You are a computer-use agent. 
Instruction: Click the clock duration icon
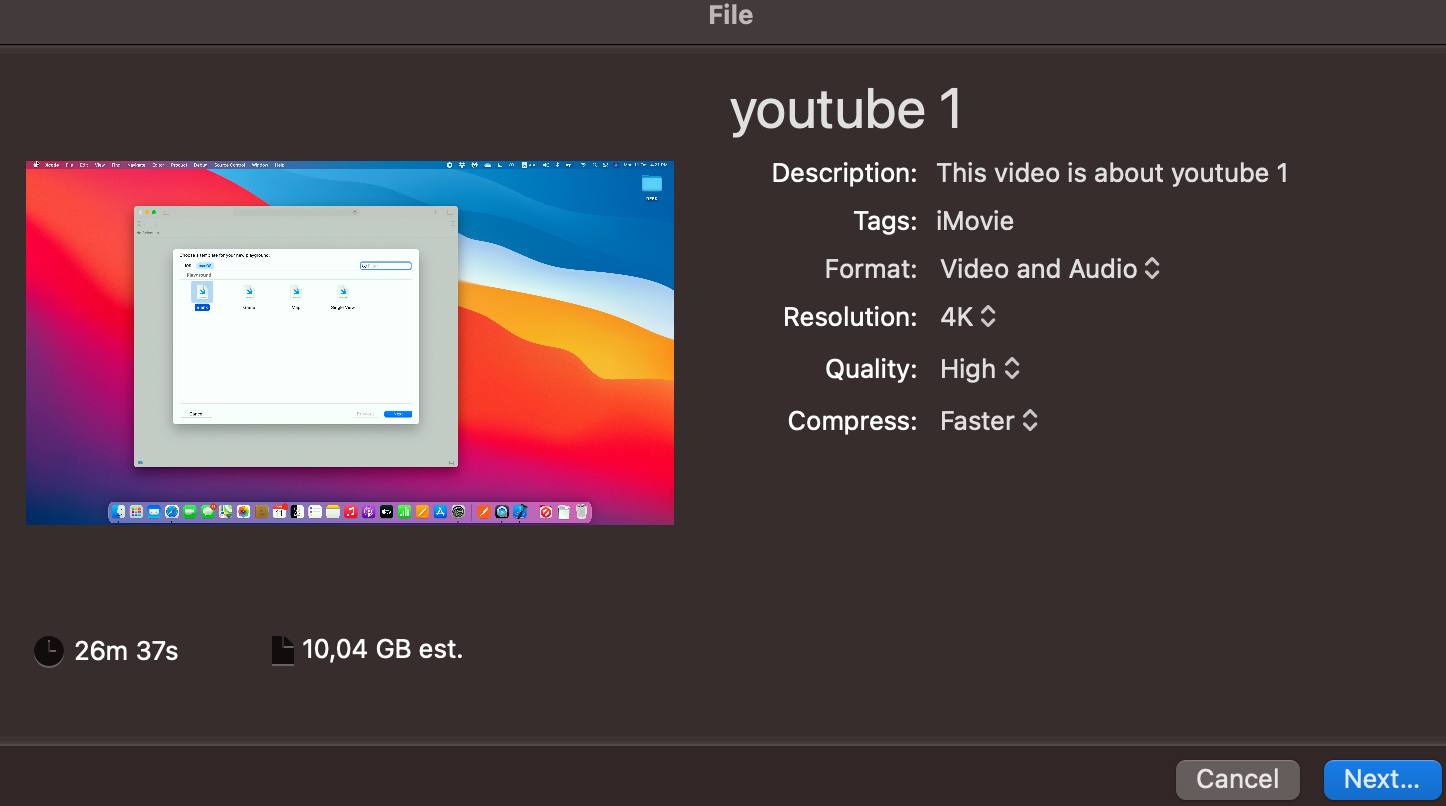[x=48, y=652]
